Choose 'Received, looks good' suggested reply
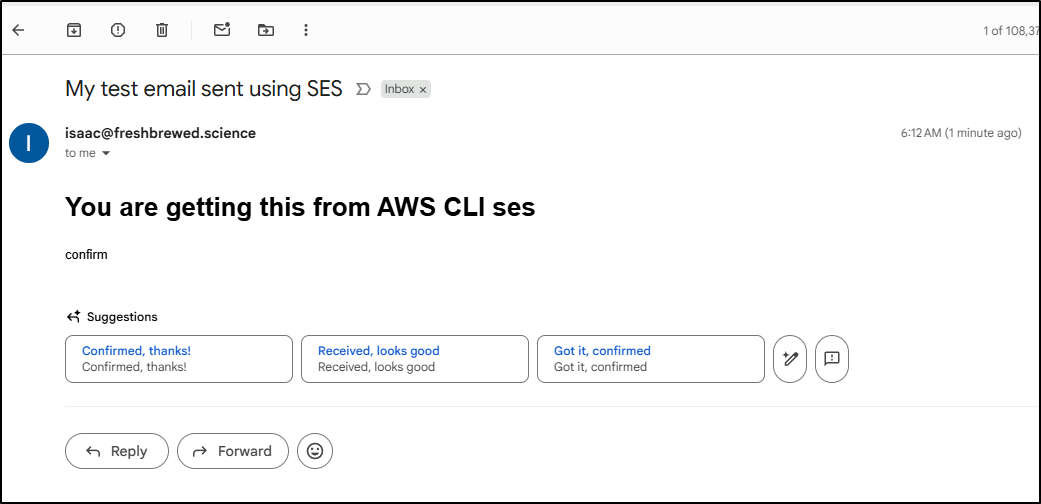The height and width of the screenshot is (504, 1041). (x=415, y=359)
